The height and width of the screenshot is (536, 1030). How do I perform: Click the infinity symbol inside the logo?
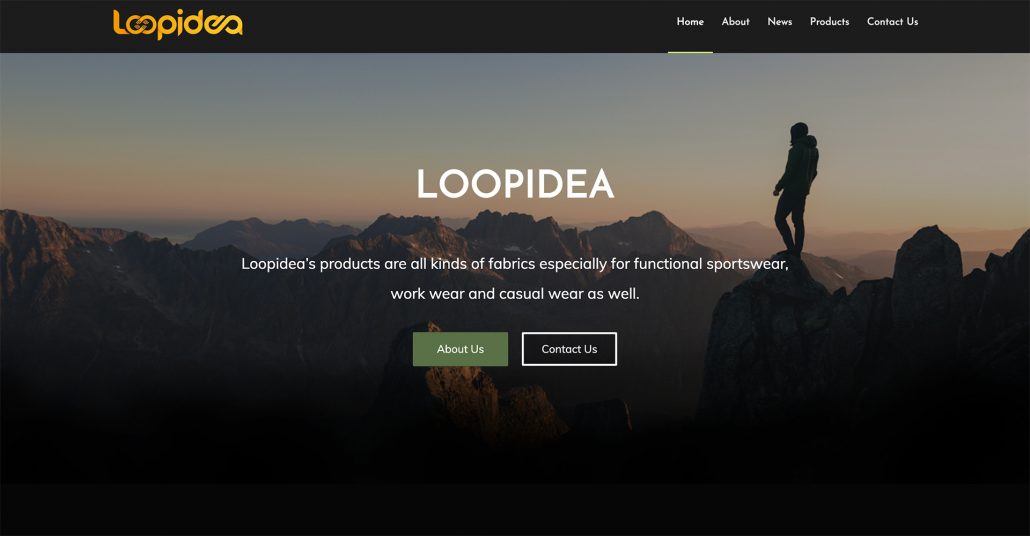tap(139, 26)
